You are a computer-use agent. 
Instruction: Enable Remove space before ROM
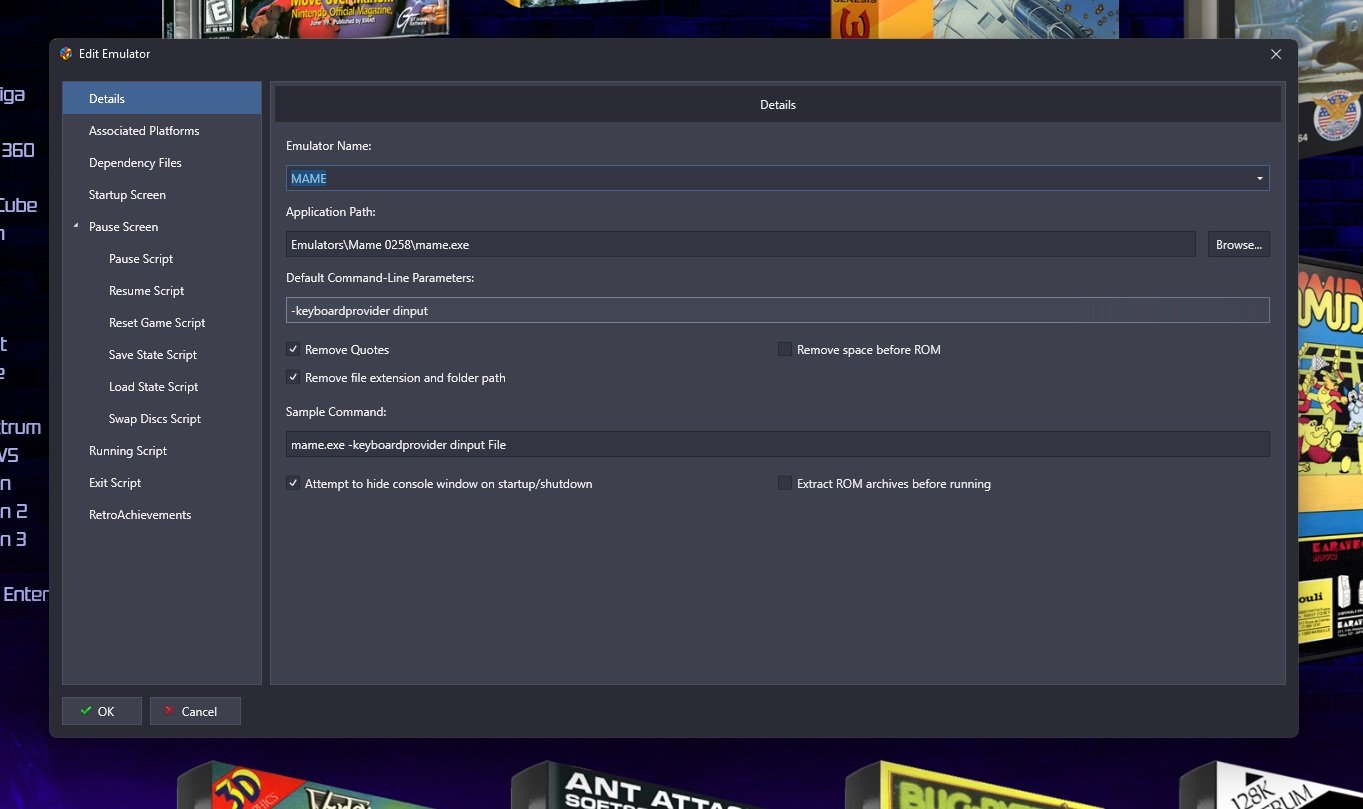[785, 350]
